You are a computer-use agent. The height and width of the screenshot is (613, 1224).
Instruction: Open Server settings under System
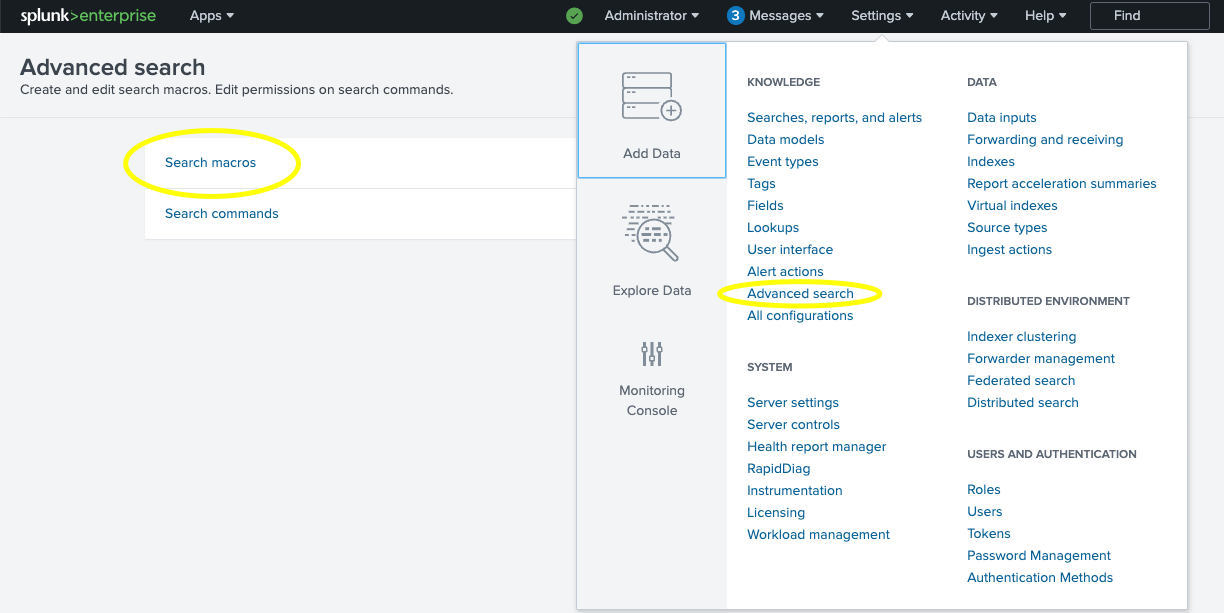[x=792, y=402]
